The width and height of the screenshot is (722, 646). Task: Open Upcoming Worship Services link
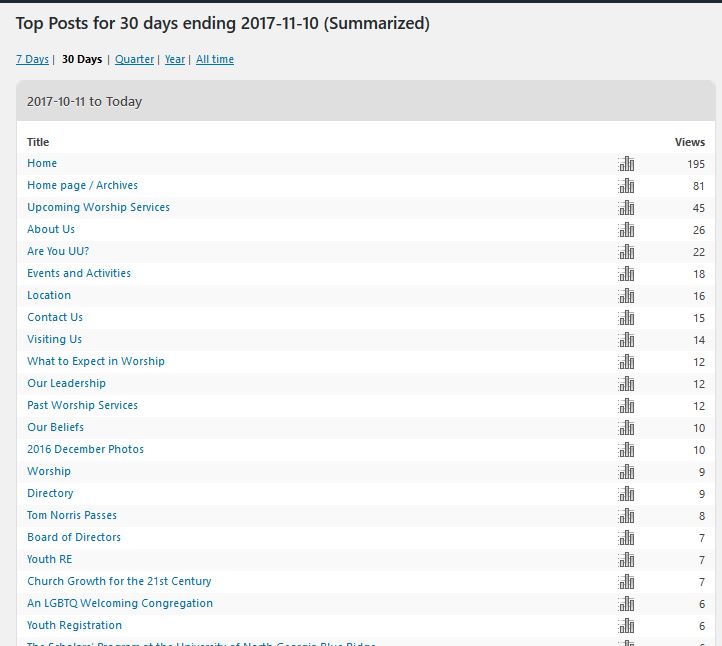point(99,207)
